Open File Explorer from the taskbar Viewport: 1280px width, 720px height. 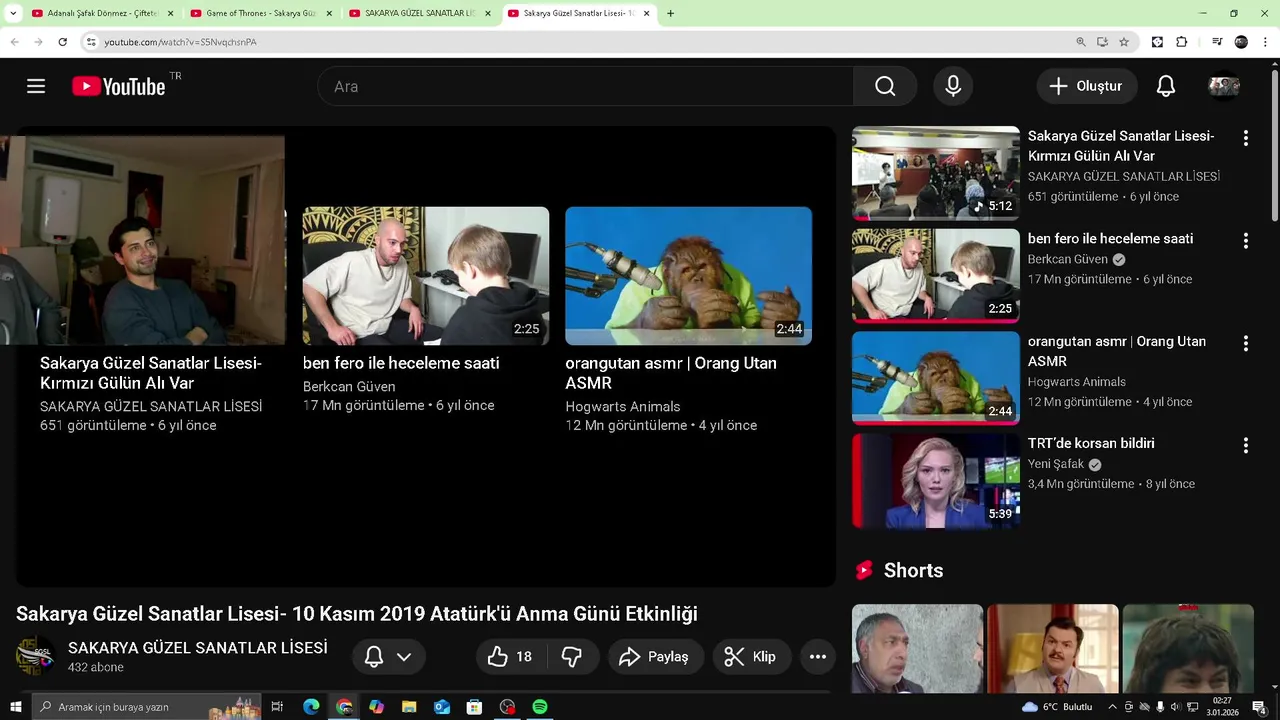tap(409, 707)
